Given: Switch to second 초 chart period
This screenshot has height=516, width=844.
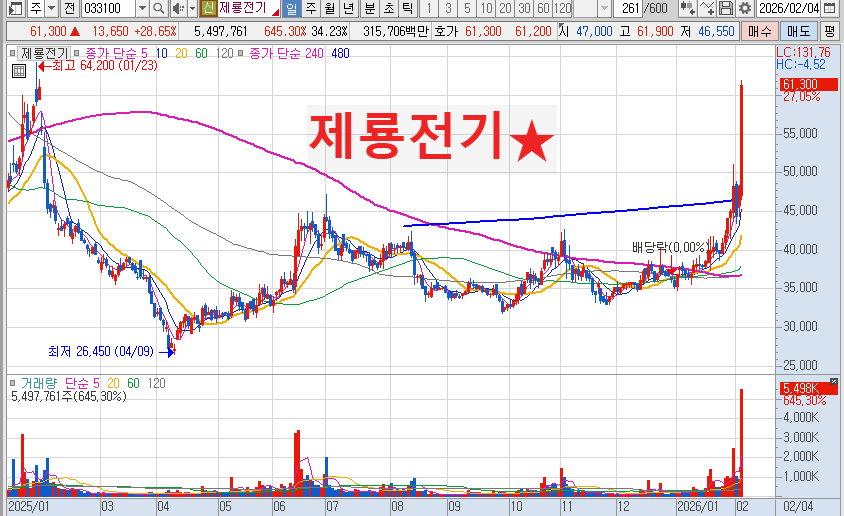Looking at the screenshot, I should (389, 8).
